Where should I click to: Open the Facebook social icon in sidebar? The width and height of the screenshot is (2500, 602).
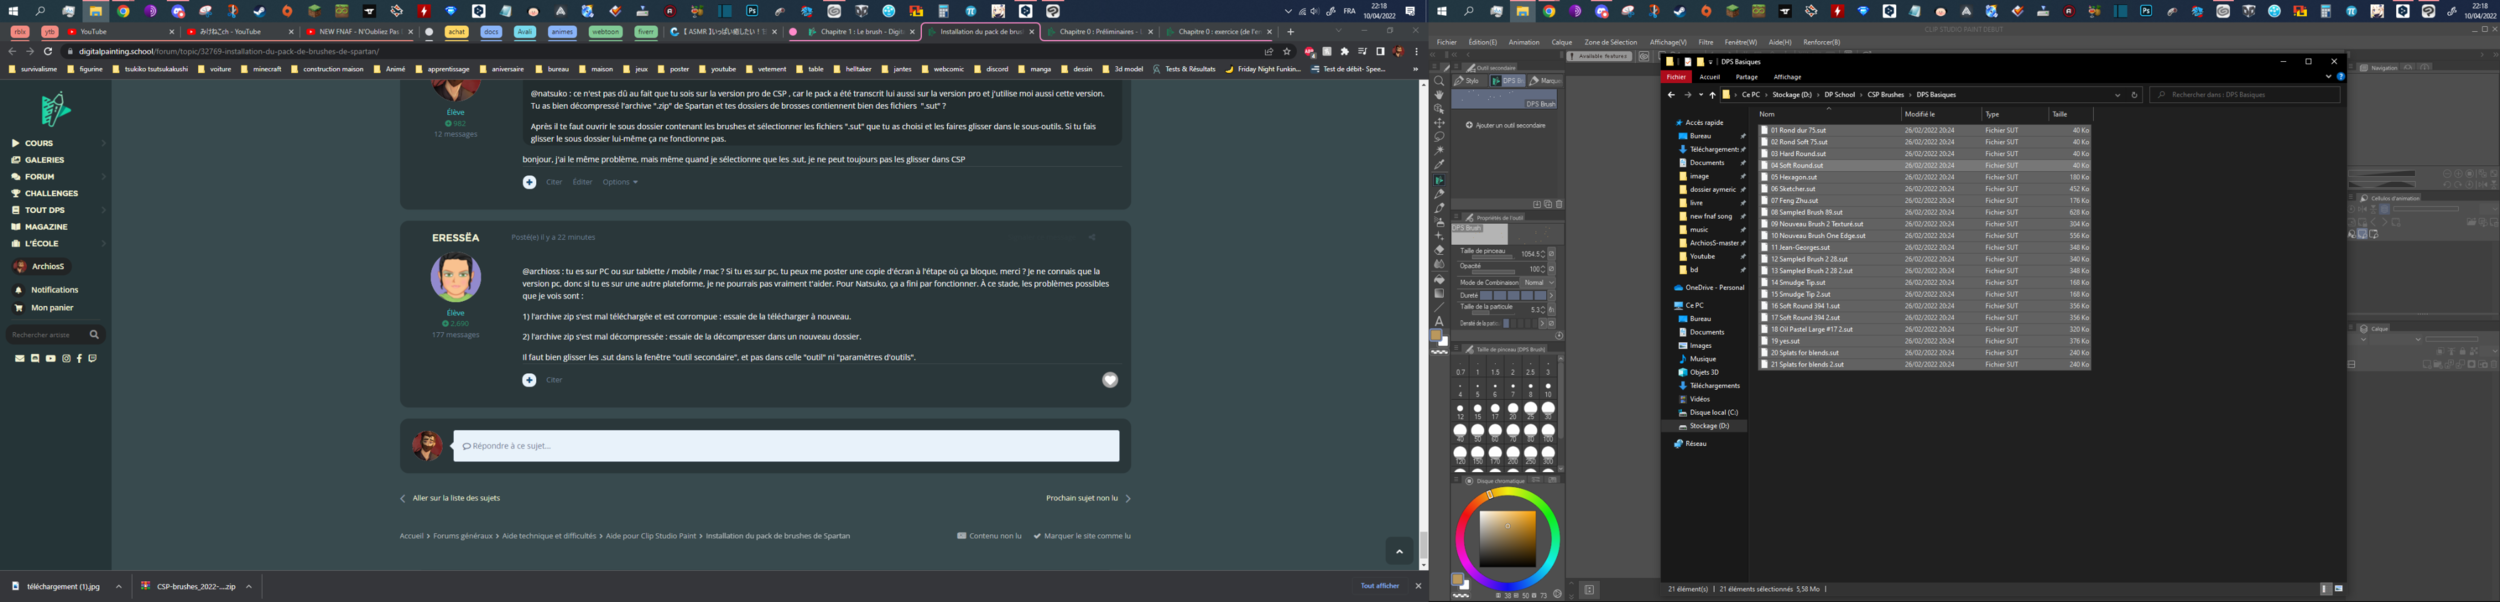[x=79, y=358]
